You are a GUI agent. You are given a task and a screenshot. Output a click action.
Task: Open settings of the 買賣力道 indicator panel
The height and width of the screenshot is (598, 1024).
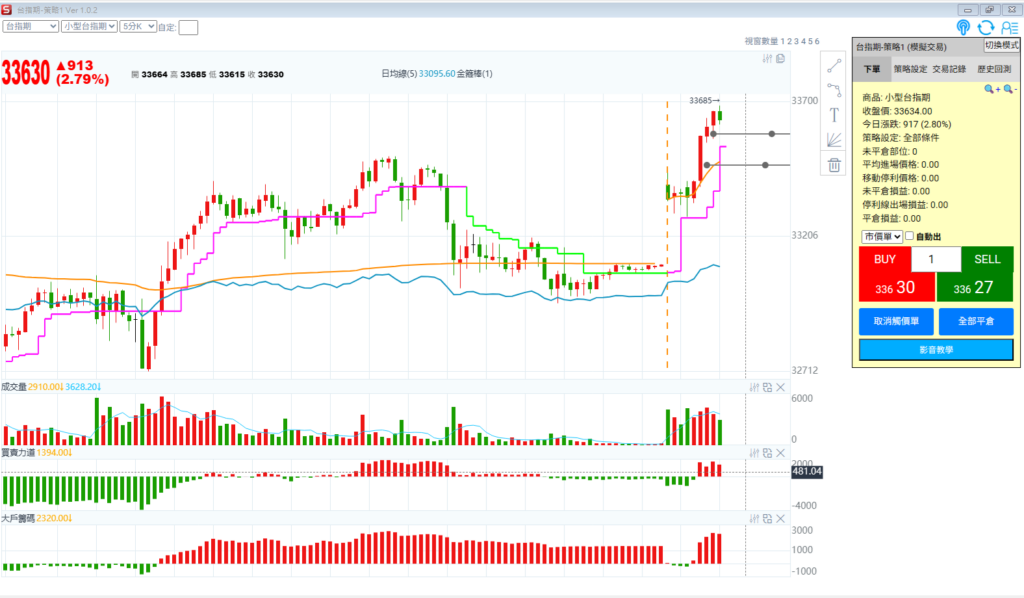(754, 453)
